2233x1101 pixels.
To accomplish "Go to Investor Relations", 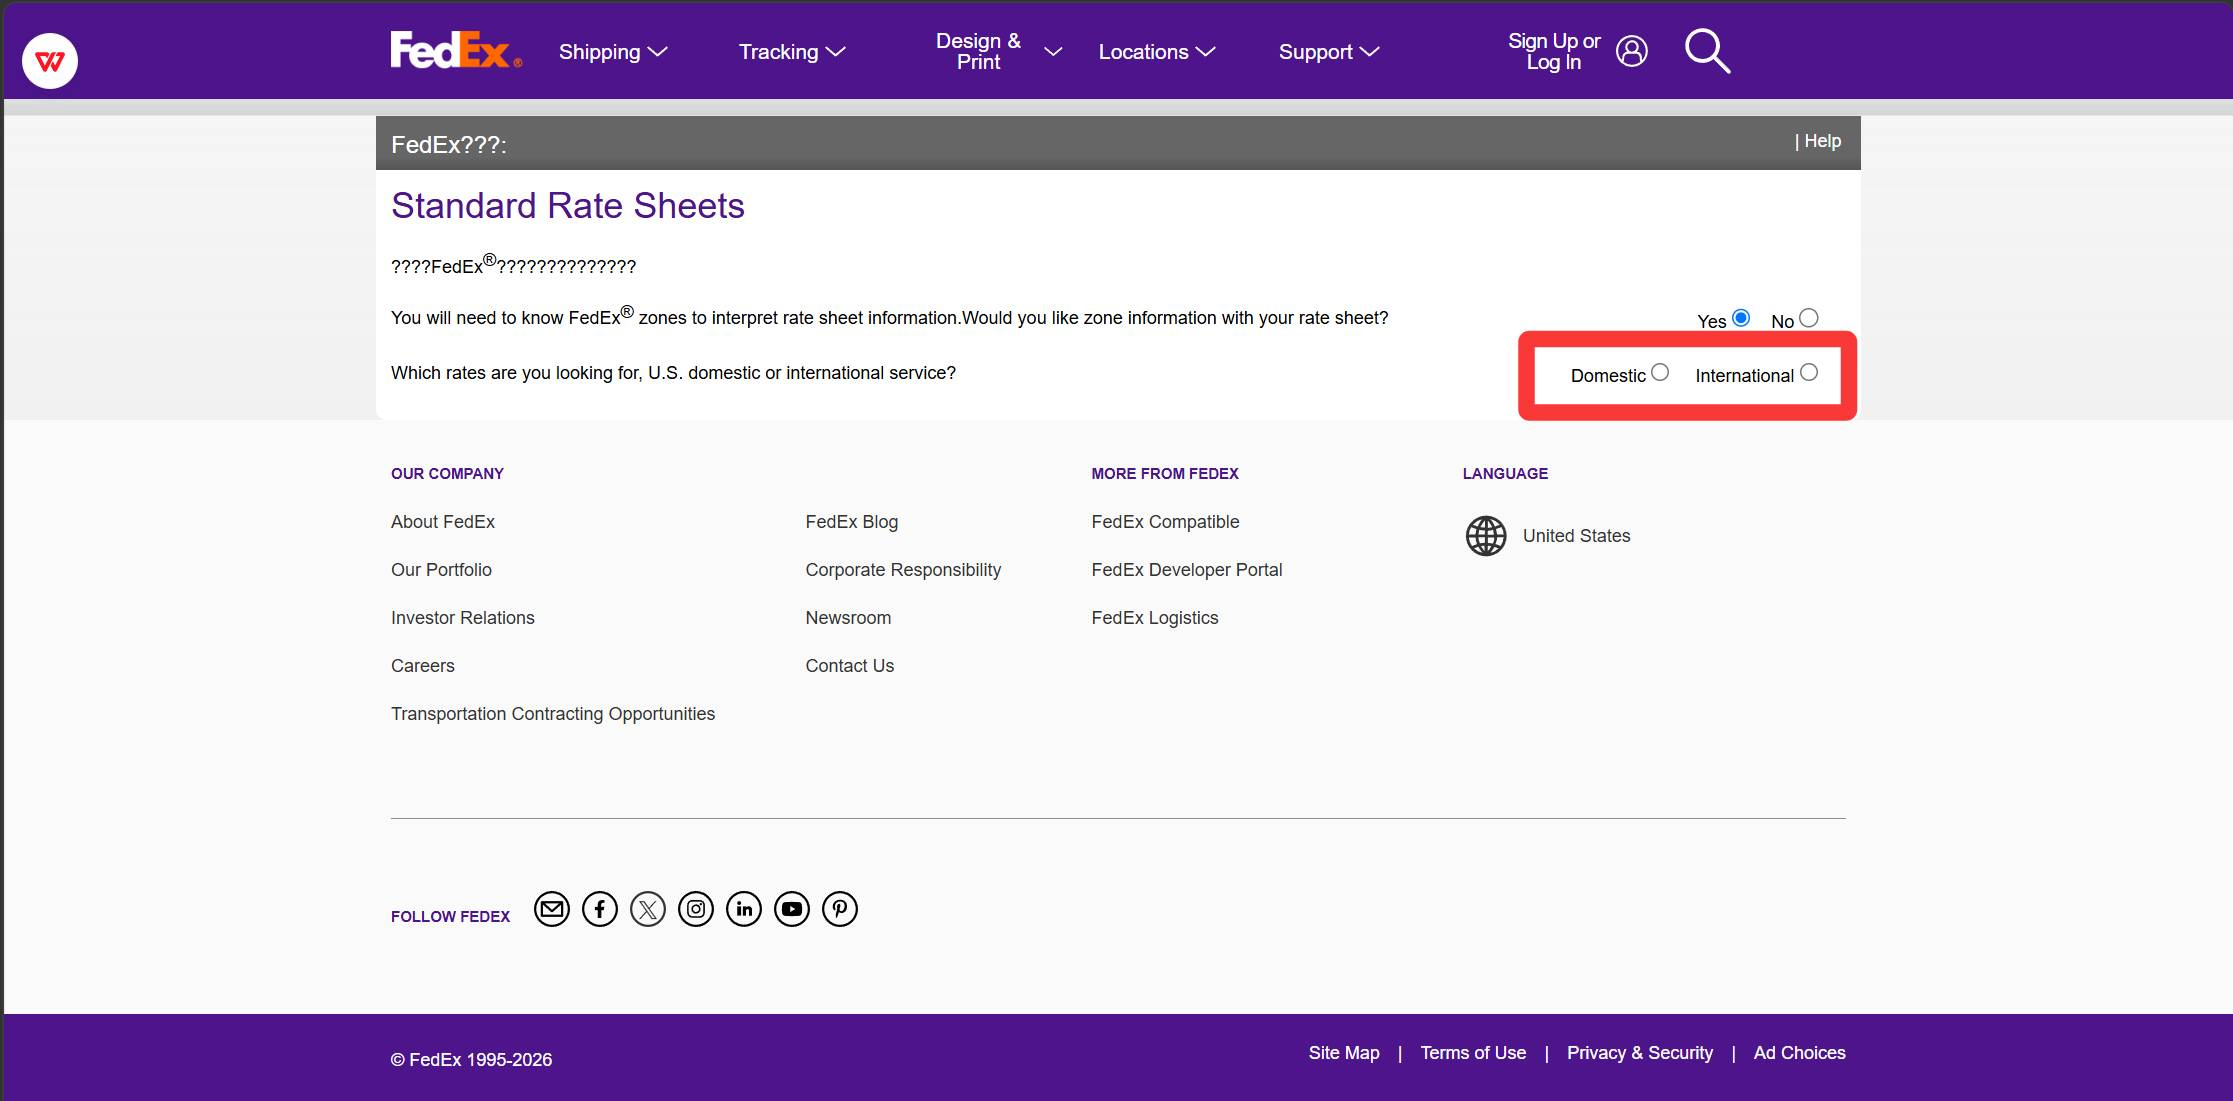I will (463, 618).
